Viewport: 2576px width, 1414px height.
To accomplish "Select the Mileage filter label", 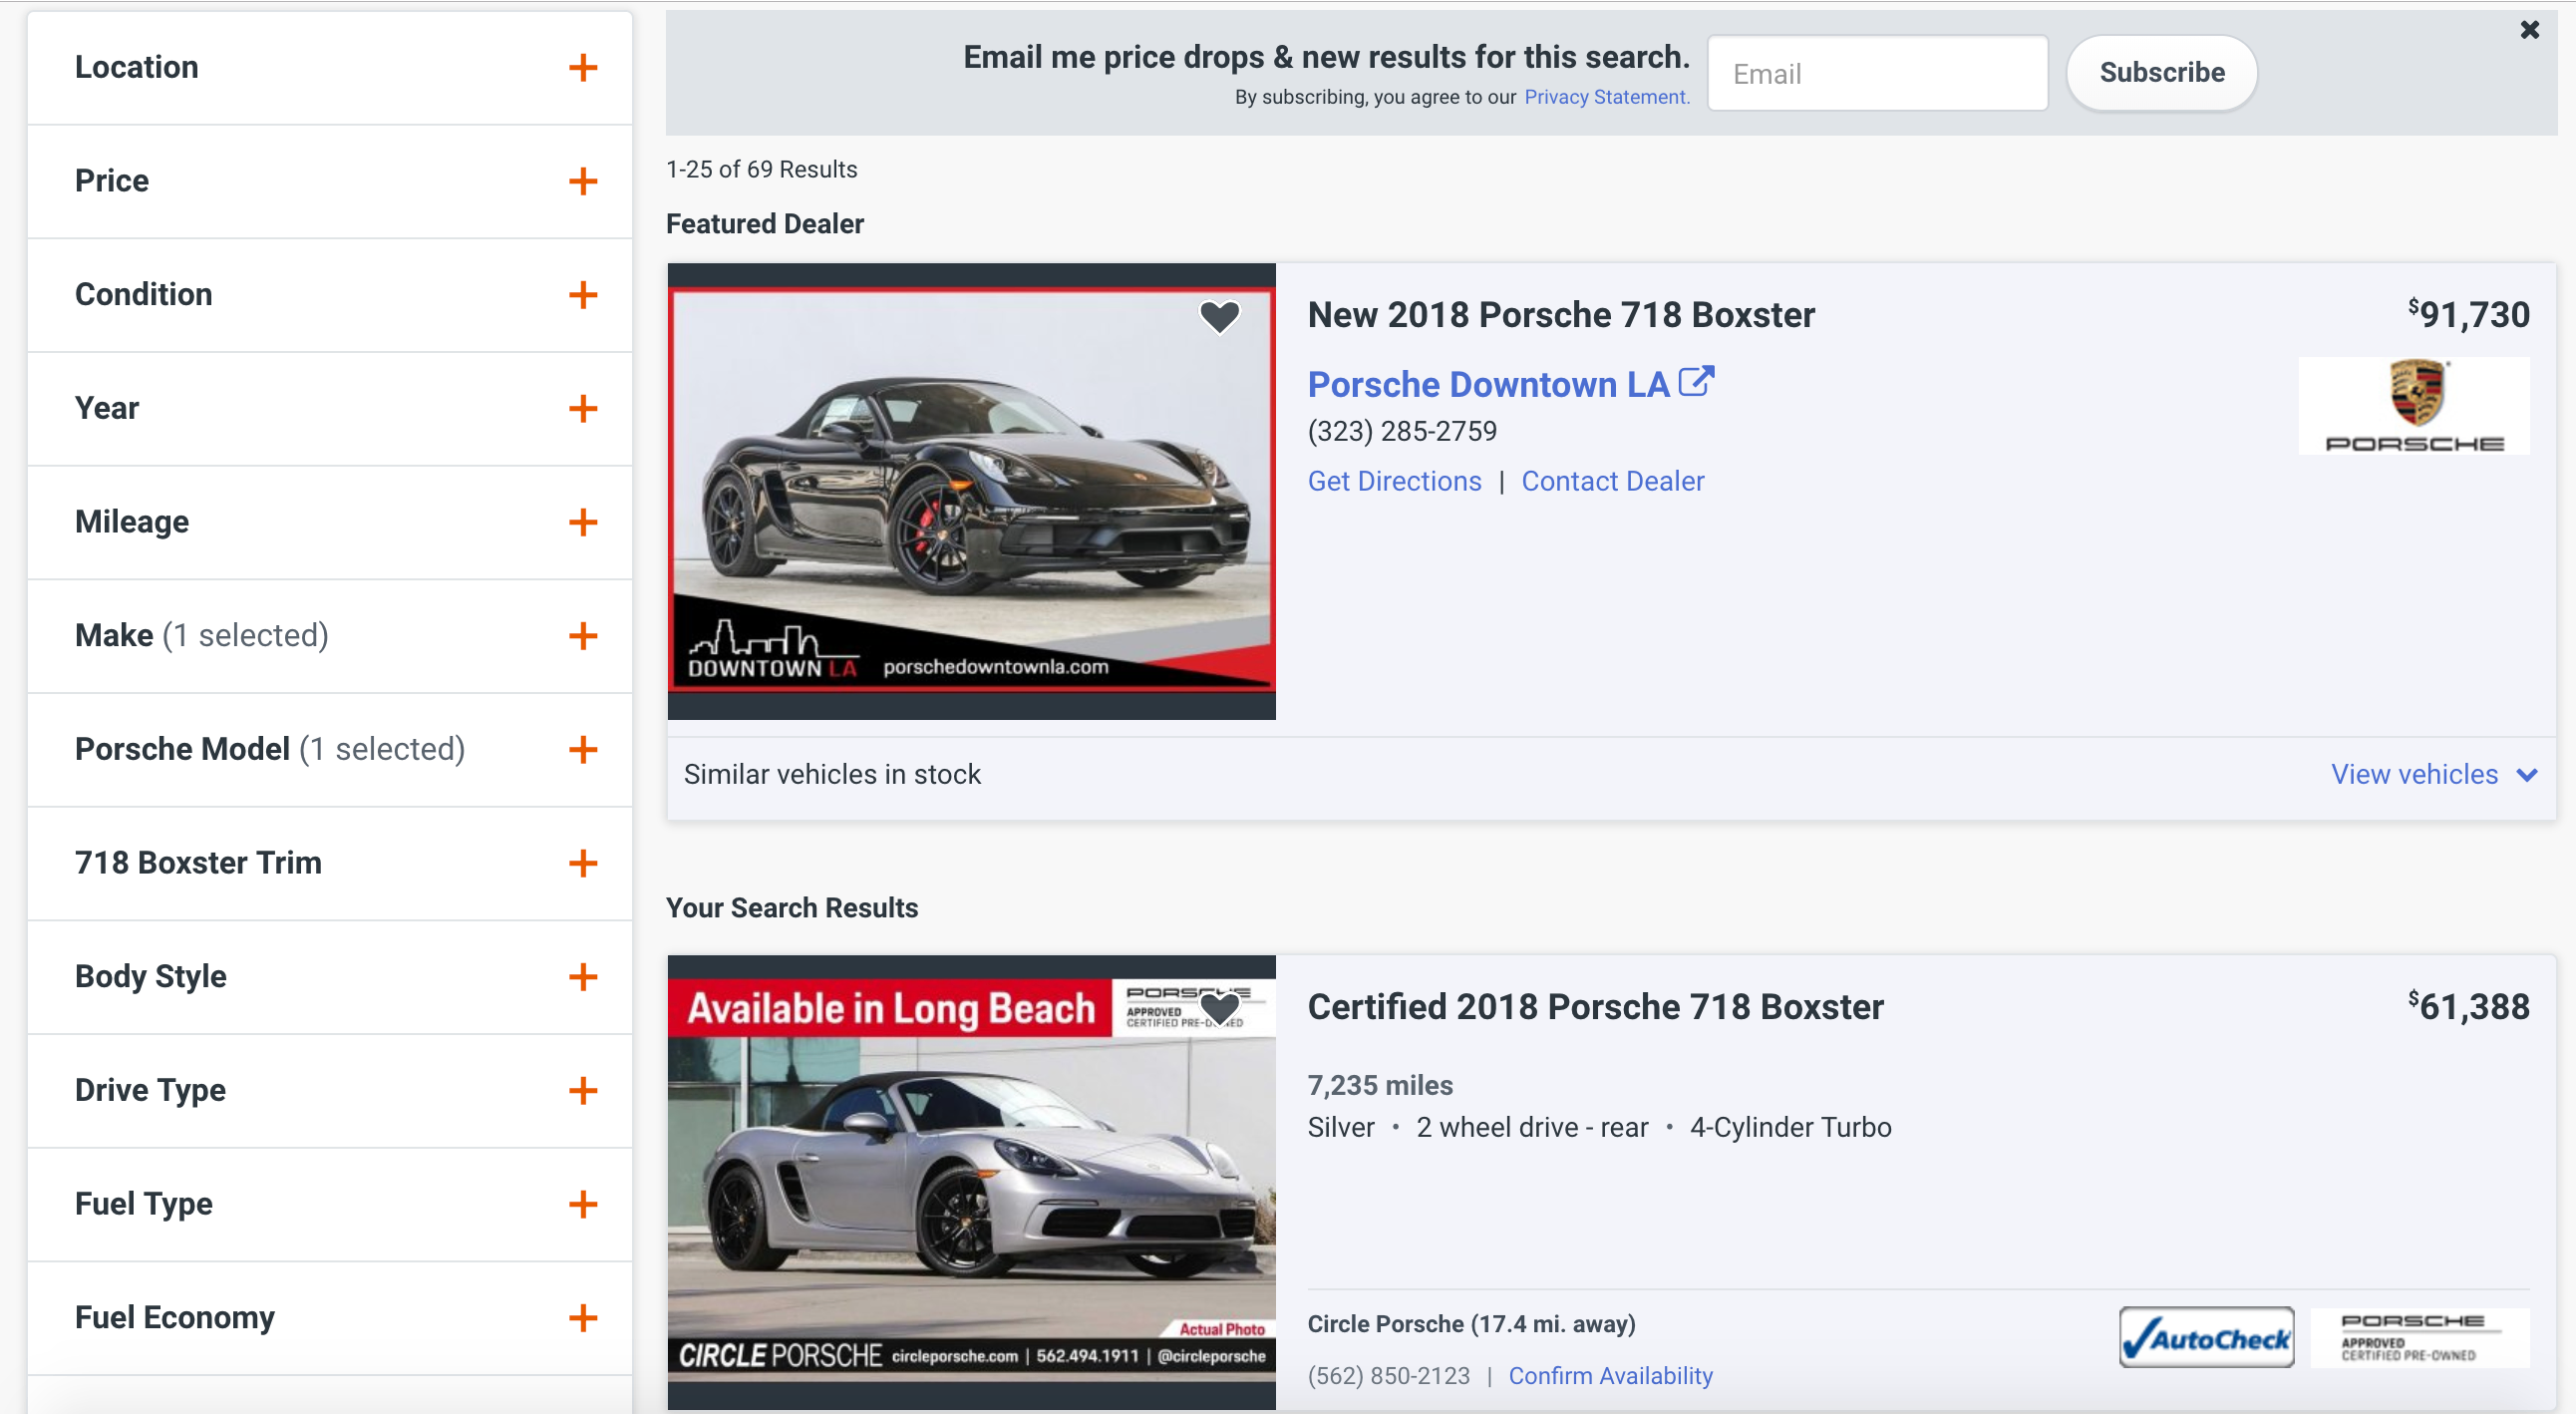I will (x=132, y=522).
